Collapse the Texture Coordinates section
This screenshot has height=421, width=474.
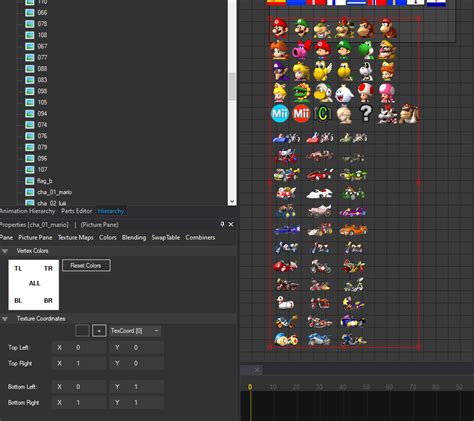[5, 319]
